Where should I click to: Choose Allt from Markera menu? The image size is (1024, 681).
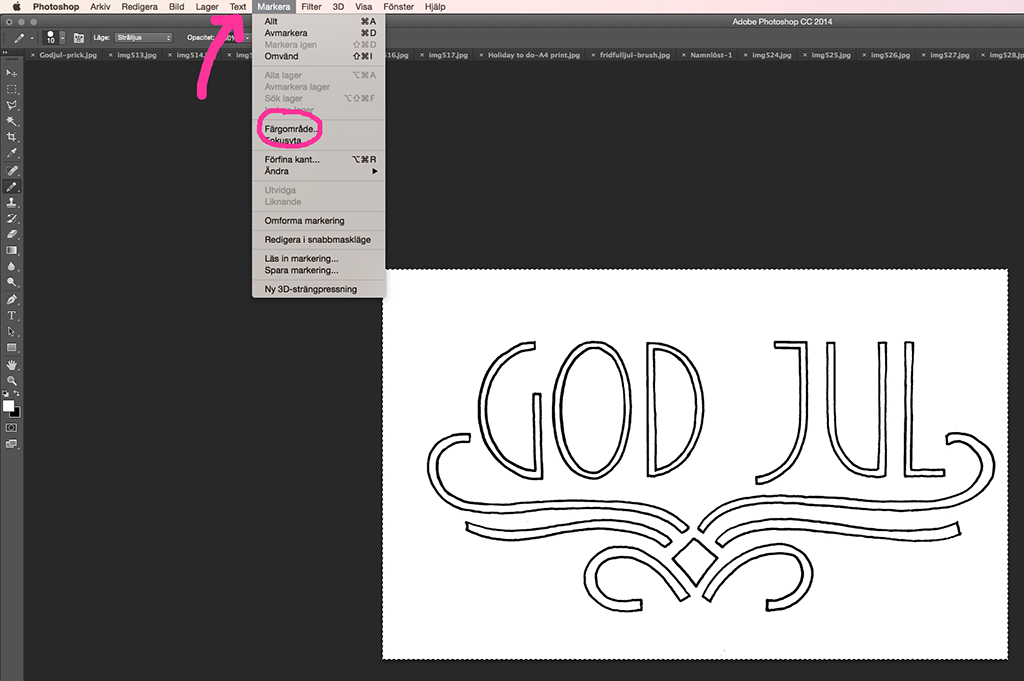[x=319, y=22]
